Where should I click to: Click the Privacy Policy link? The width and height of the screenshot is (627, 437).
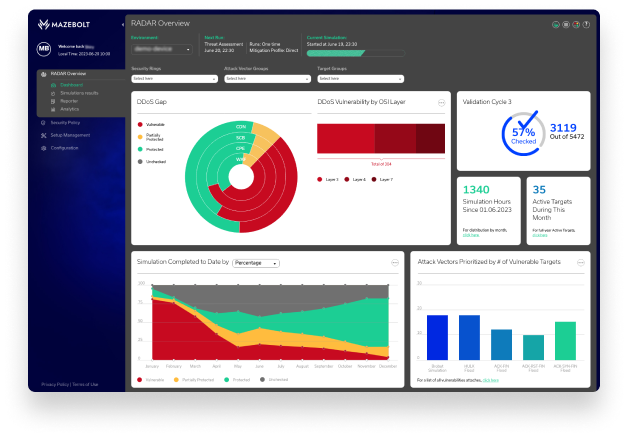pos(55,384)
